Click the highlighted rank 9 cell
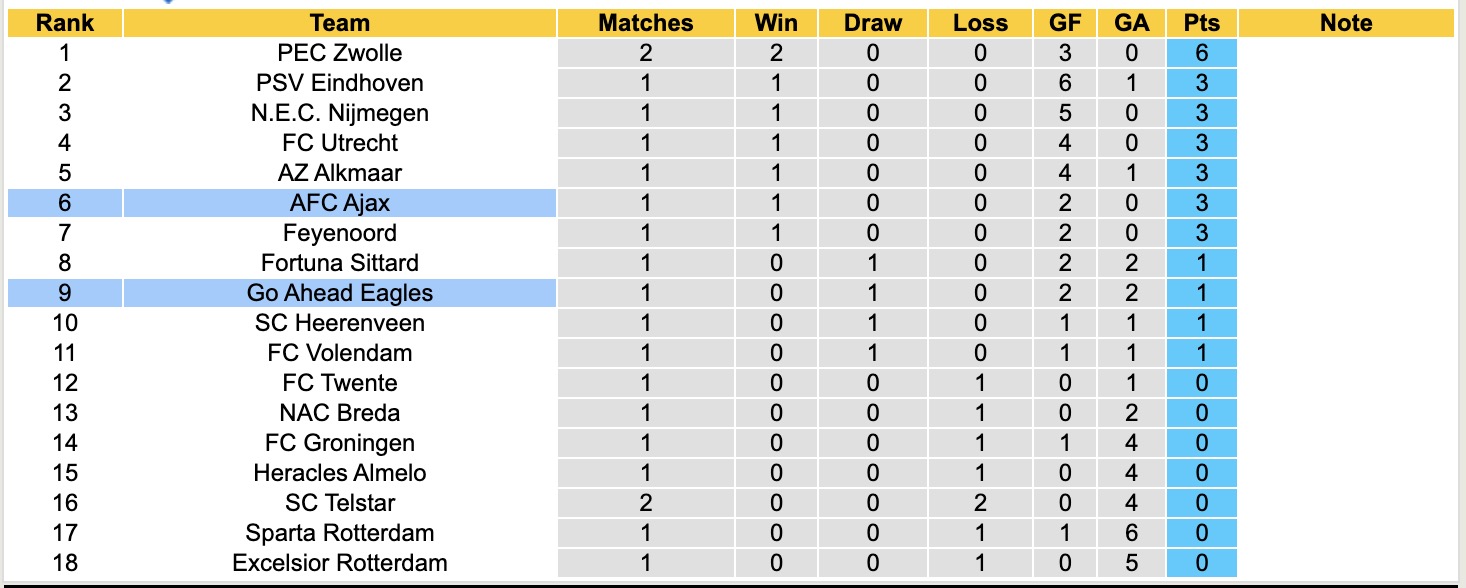Screen dimensions: 1466x588 click(x=64, y=293)
